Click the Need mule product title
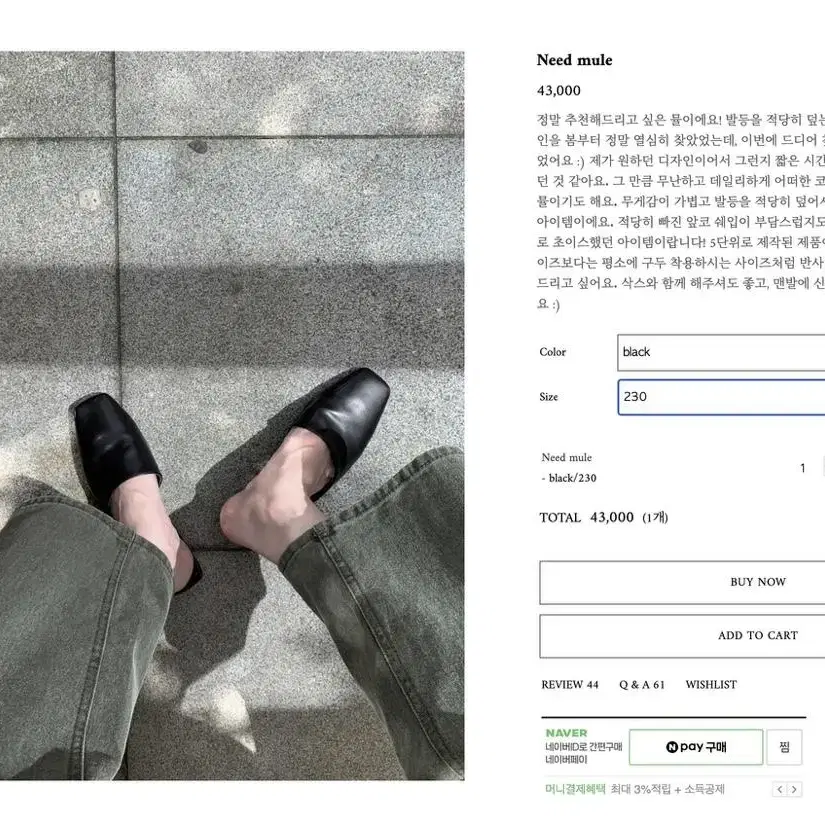Viewport: 825px width, 825px height. 575,60
